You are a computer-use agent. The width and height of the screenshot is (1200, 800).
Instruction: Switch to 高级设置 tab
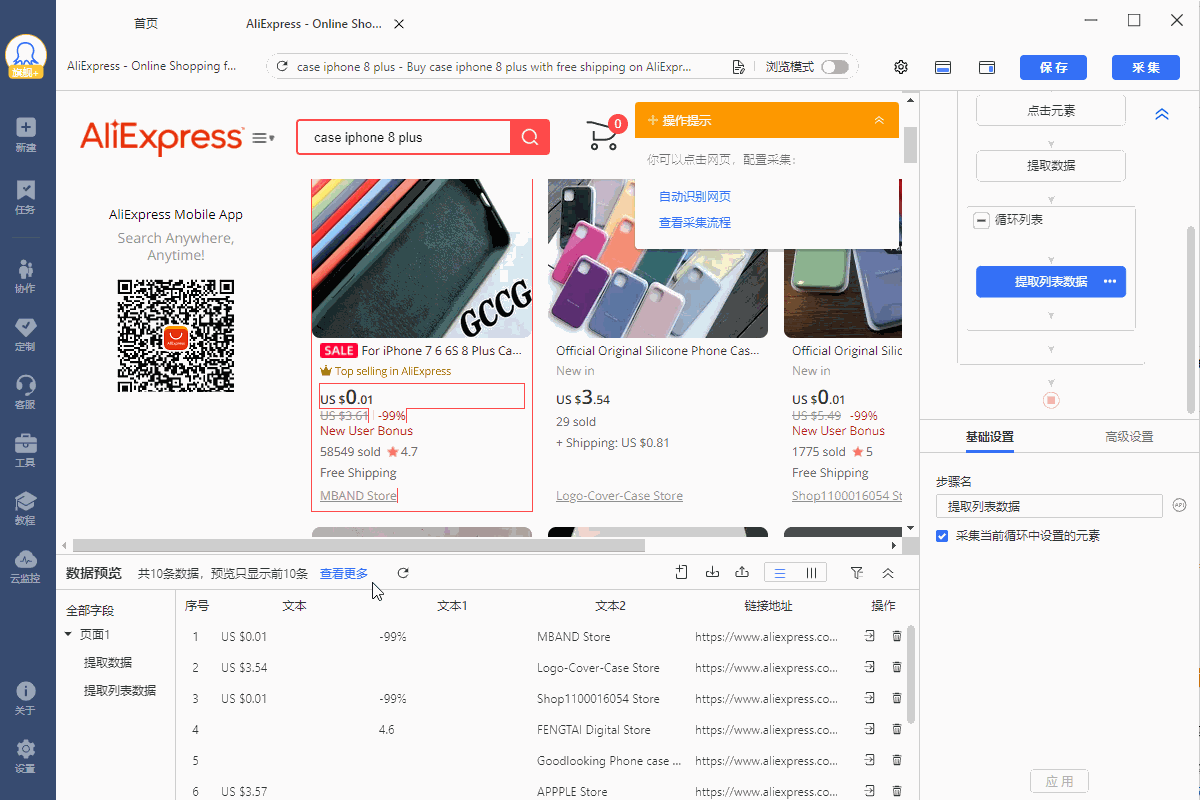[x=1129, y=437]
